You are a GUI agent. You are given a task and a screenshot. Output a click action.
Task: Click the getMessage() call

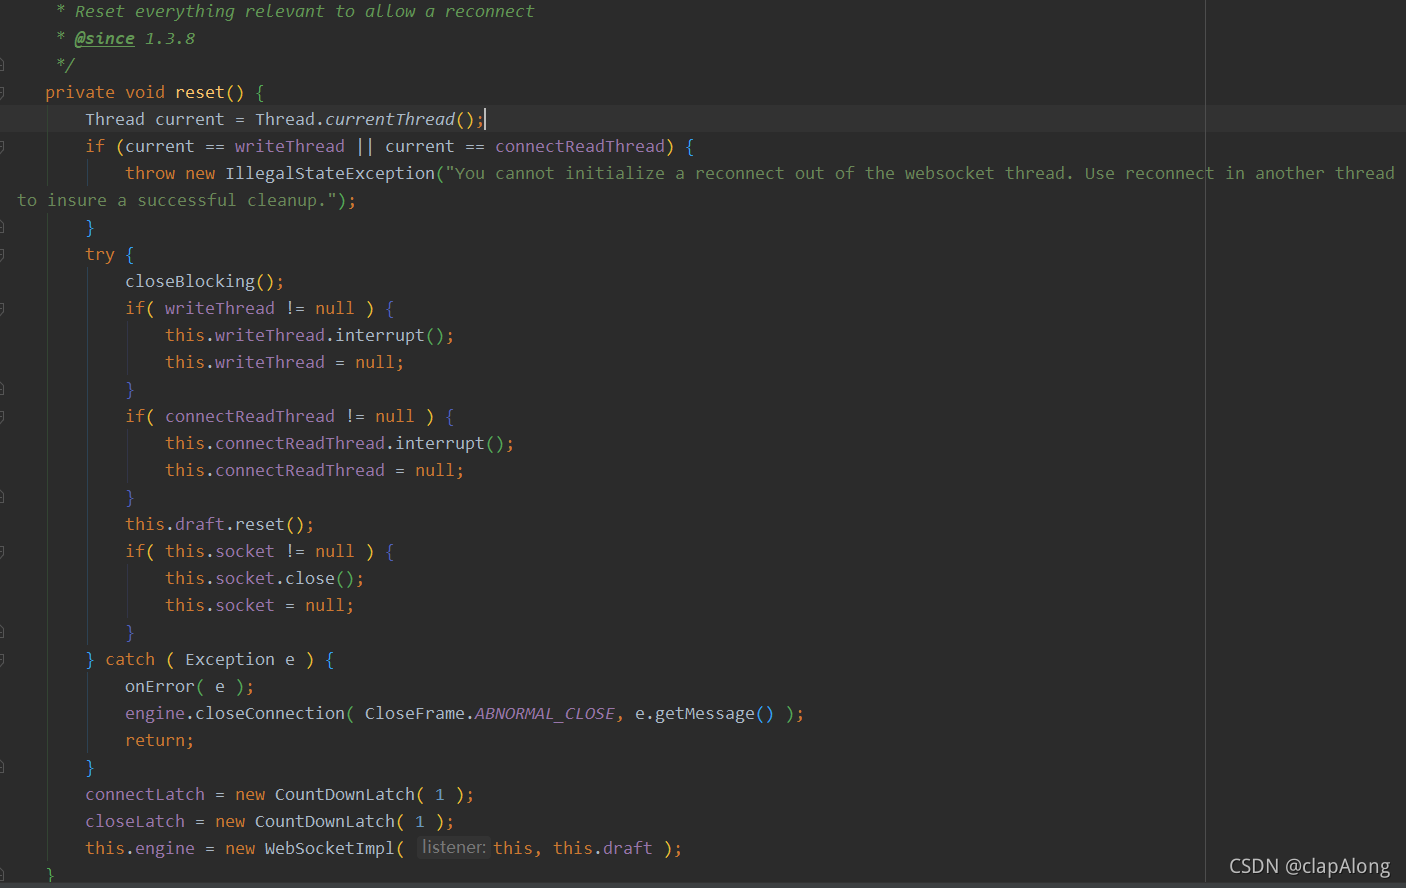click(x=714, y=713)
